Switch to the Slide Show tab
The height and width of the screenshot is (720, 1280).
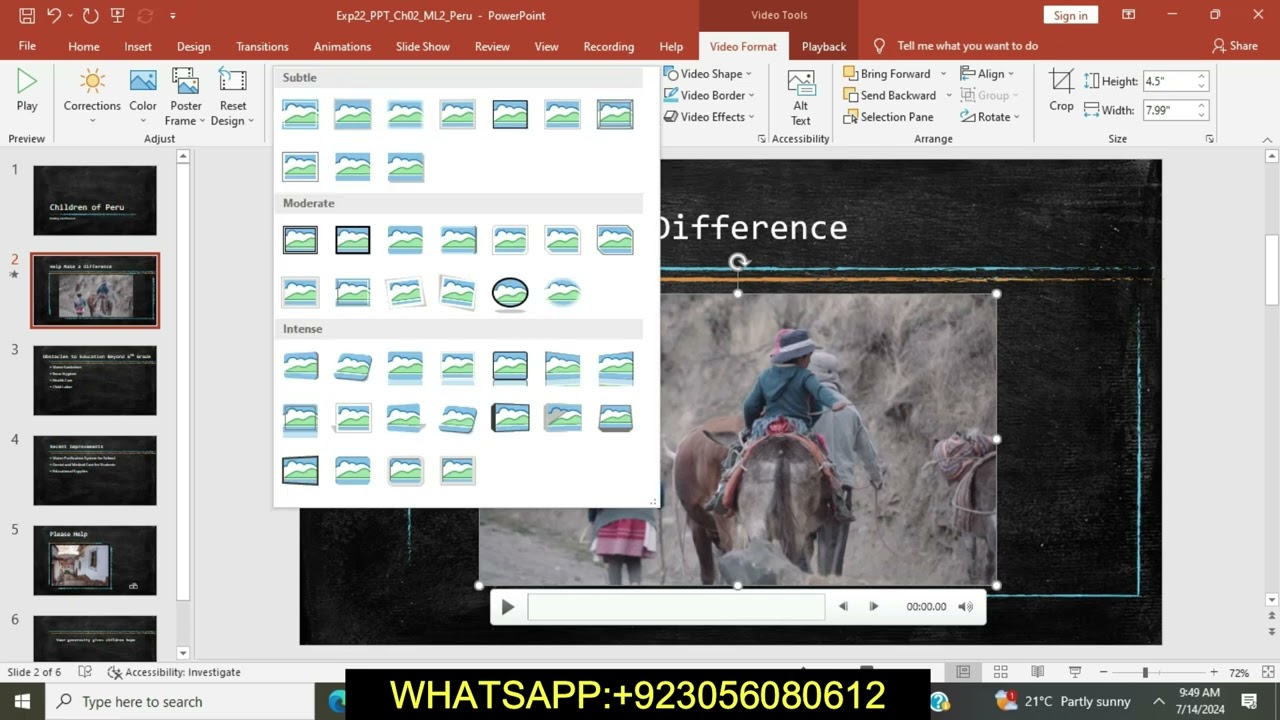click(423, 46)
